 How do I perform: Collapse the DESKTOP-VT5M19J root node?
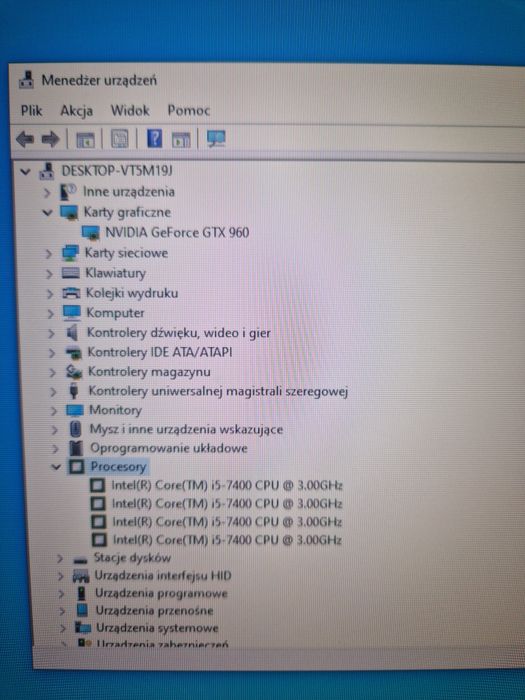pos(25,171)
